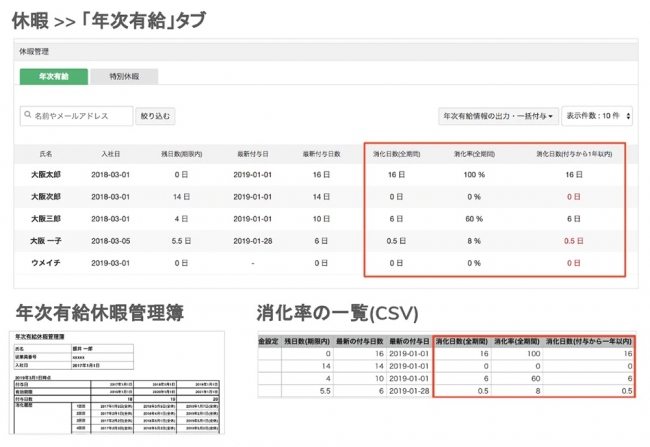Viewport: 650px width, 447px height.
Task: Click CSV header 消化率(全期間)
Action: point(517,341)
